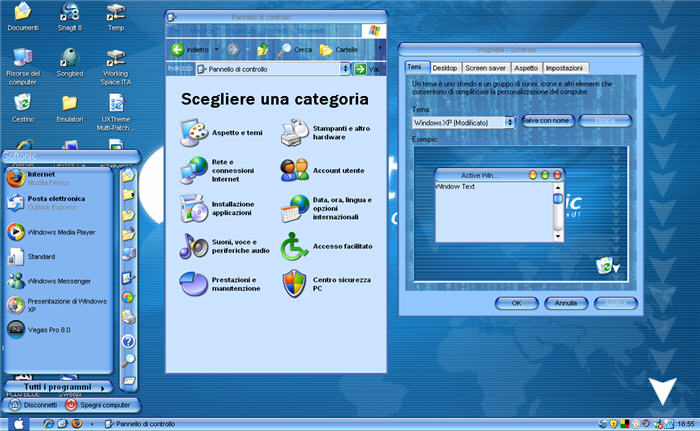The height and width of the screenshot is (431, 700).
Task: Launch Windows Media Player from Start menu
Action: click(x=57, y=232)
